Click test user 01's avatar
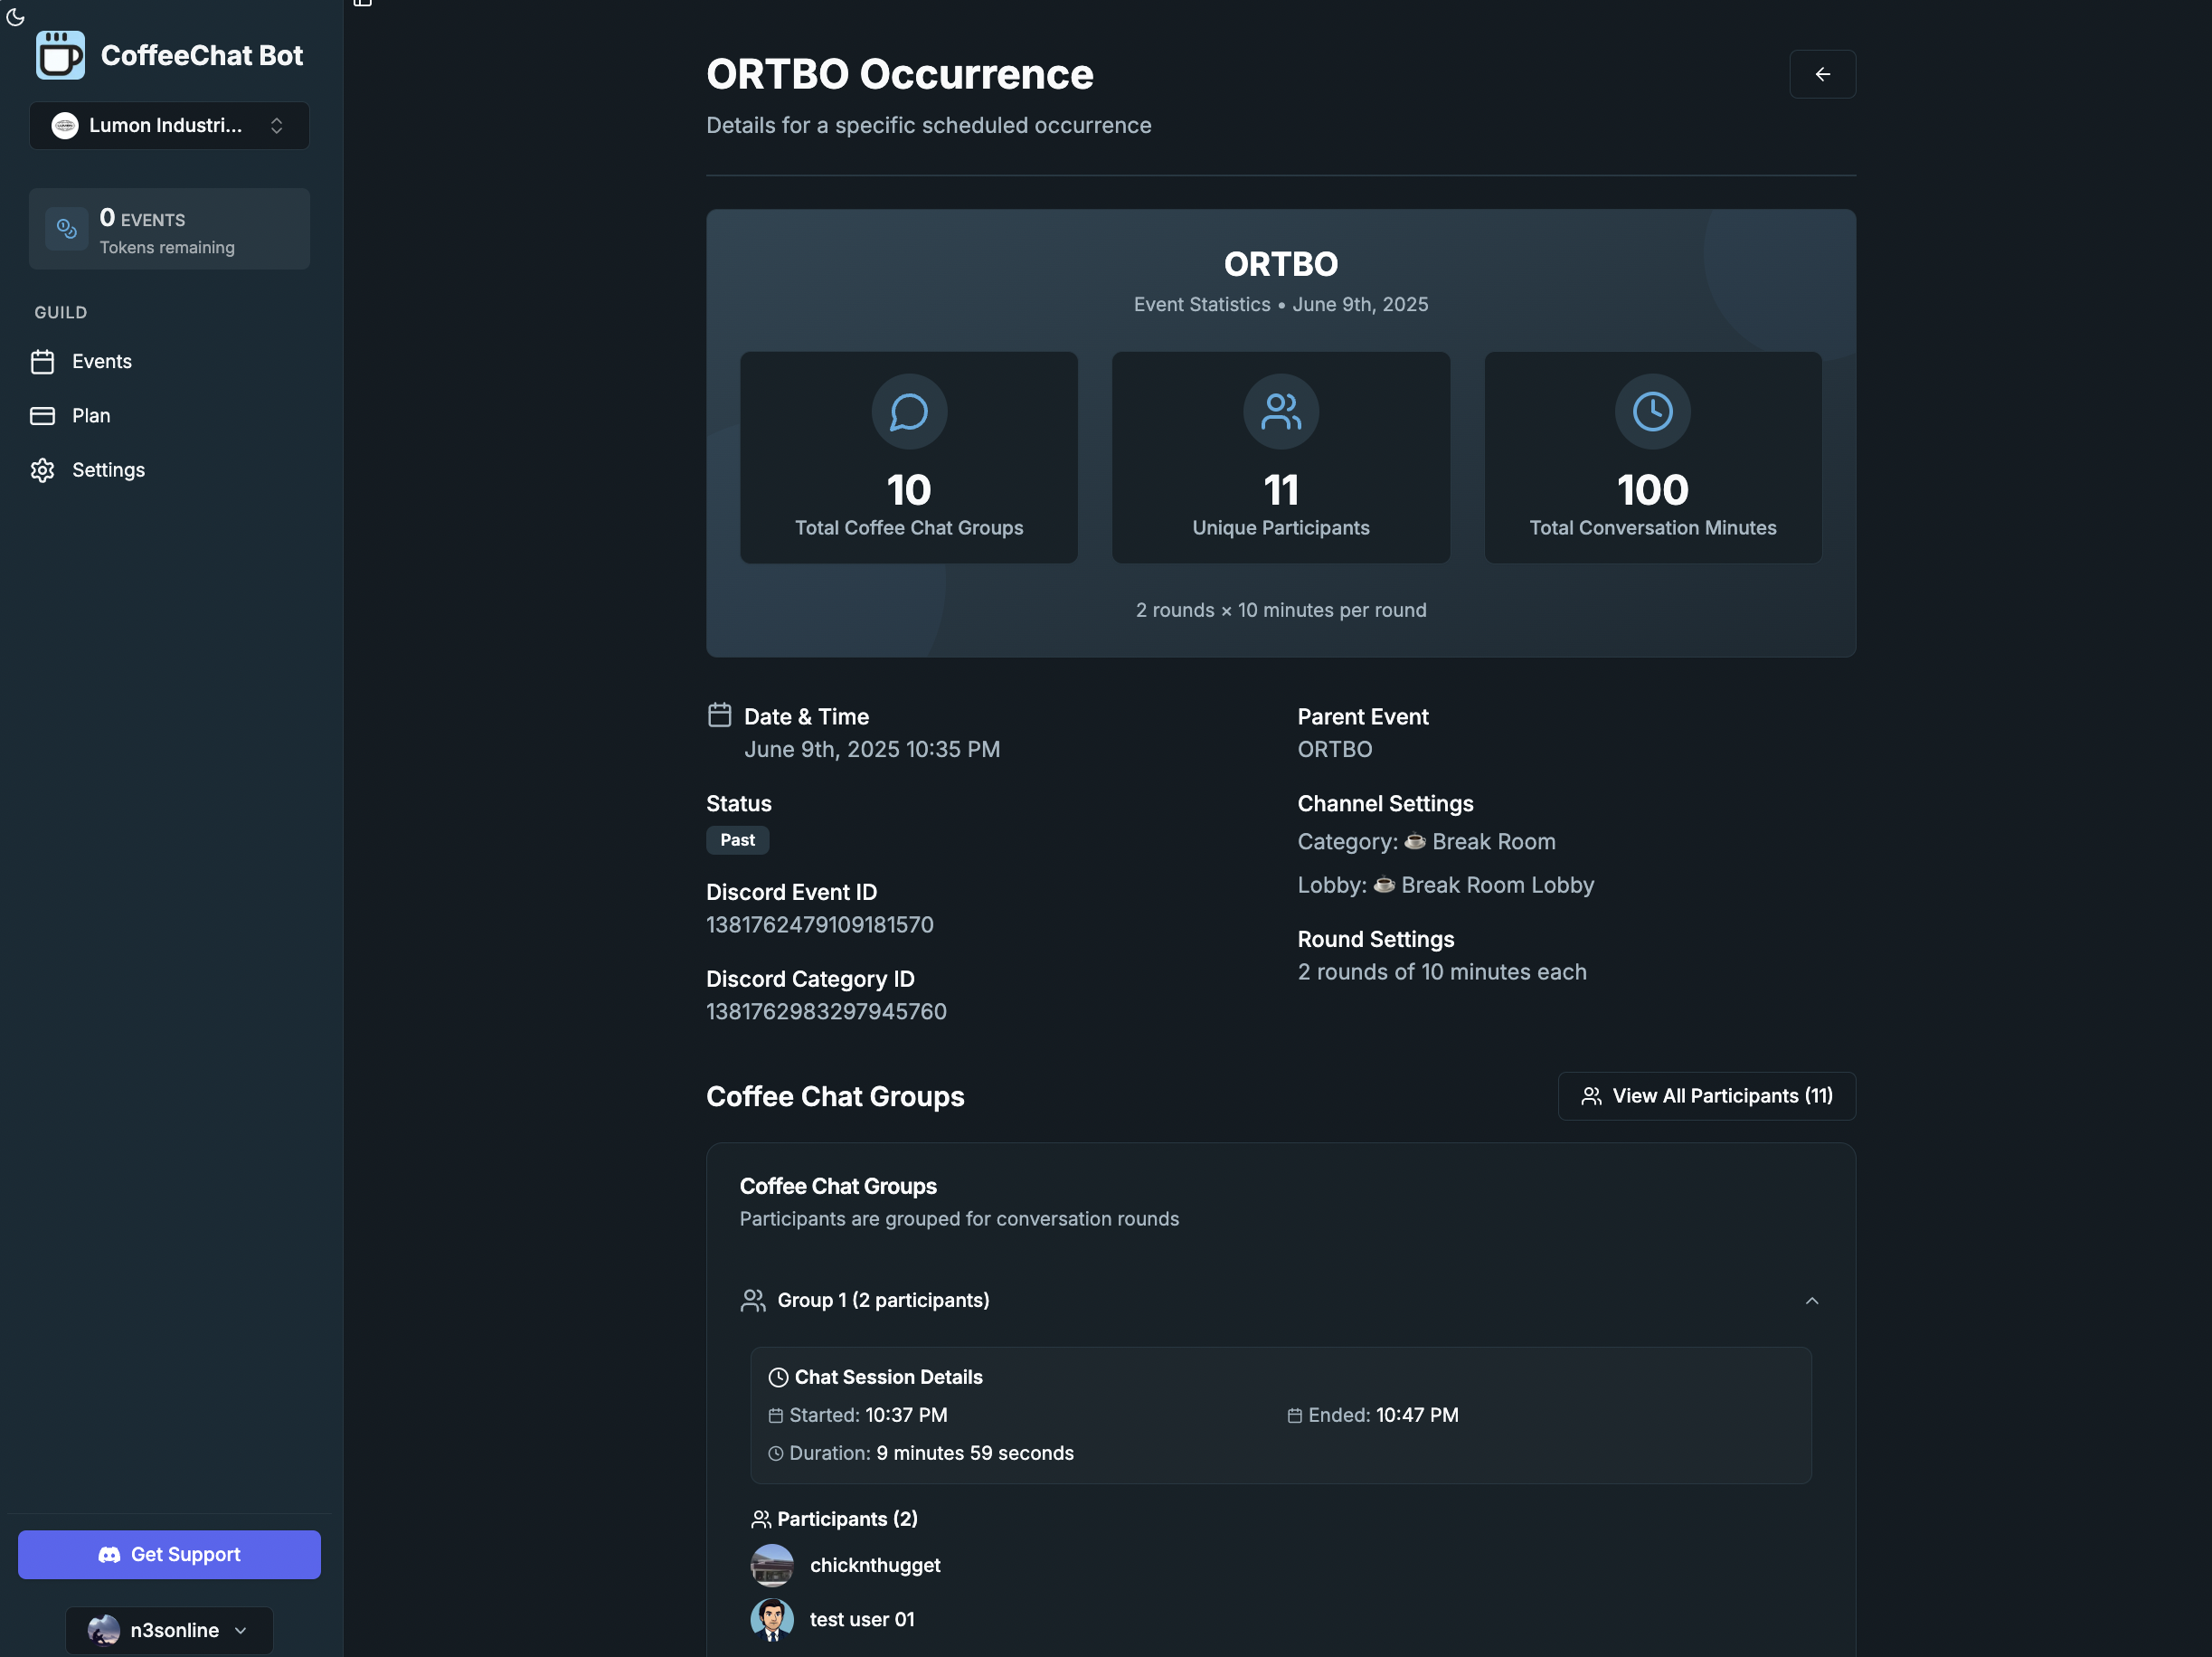2212x1657 pixels. click(772, 1619)
